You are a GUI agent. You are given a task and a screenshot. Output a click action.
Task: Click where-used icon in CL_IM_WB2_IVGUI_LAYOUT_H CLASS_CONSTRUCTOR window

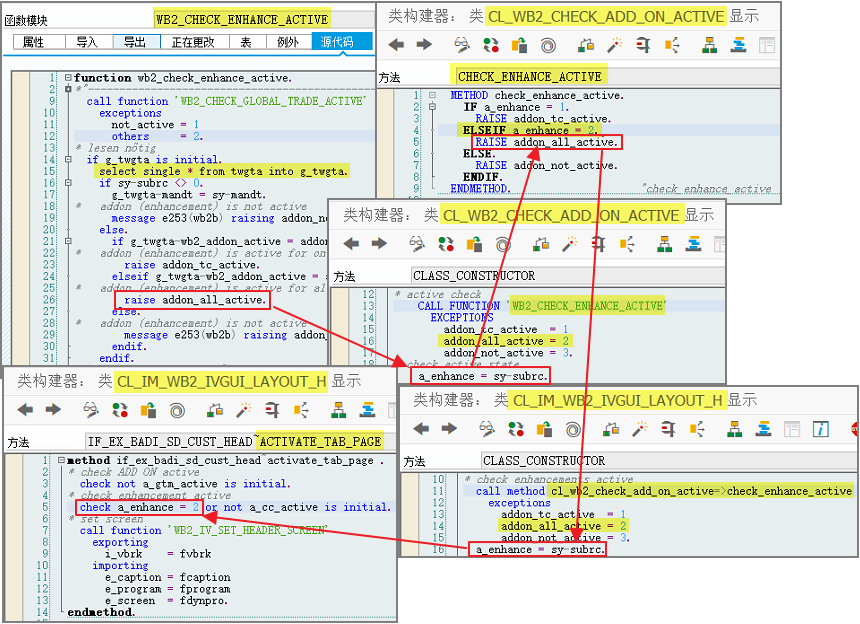(x=611, y=429)
